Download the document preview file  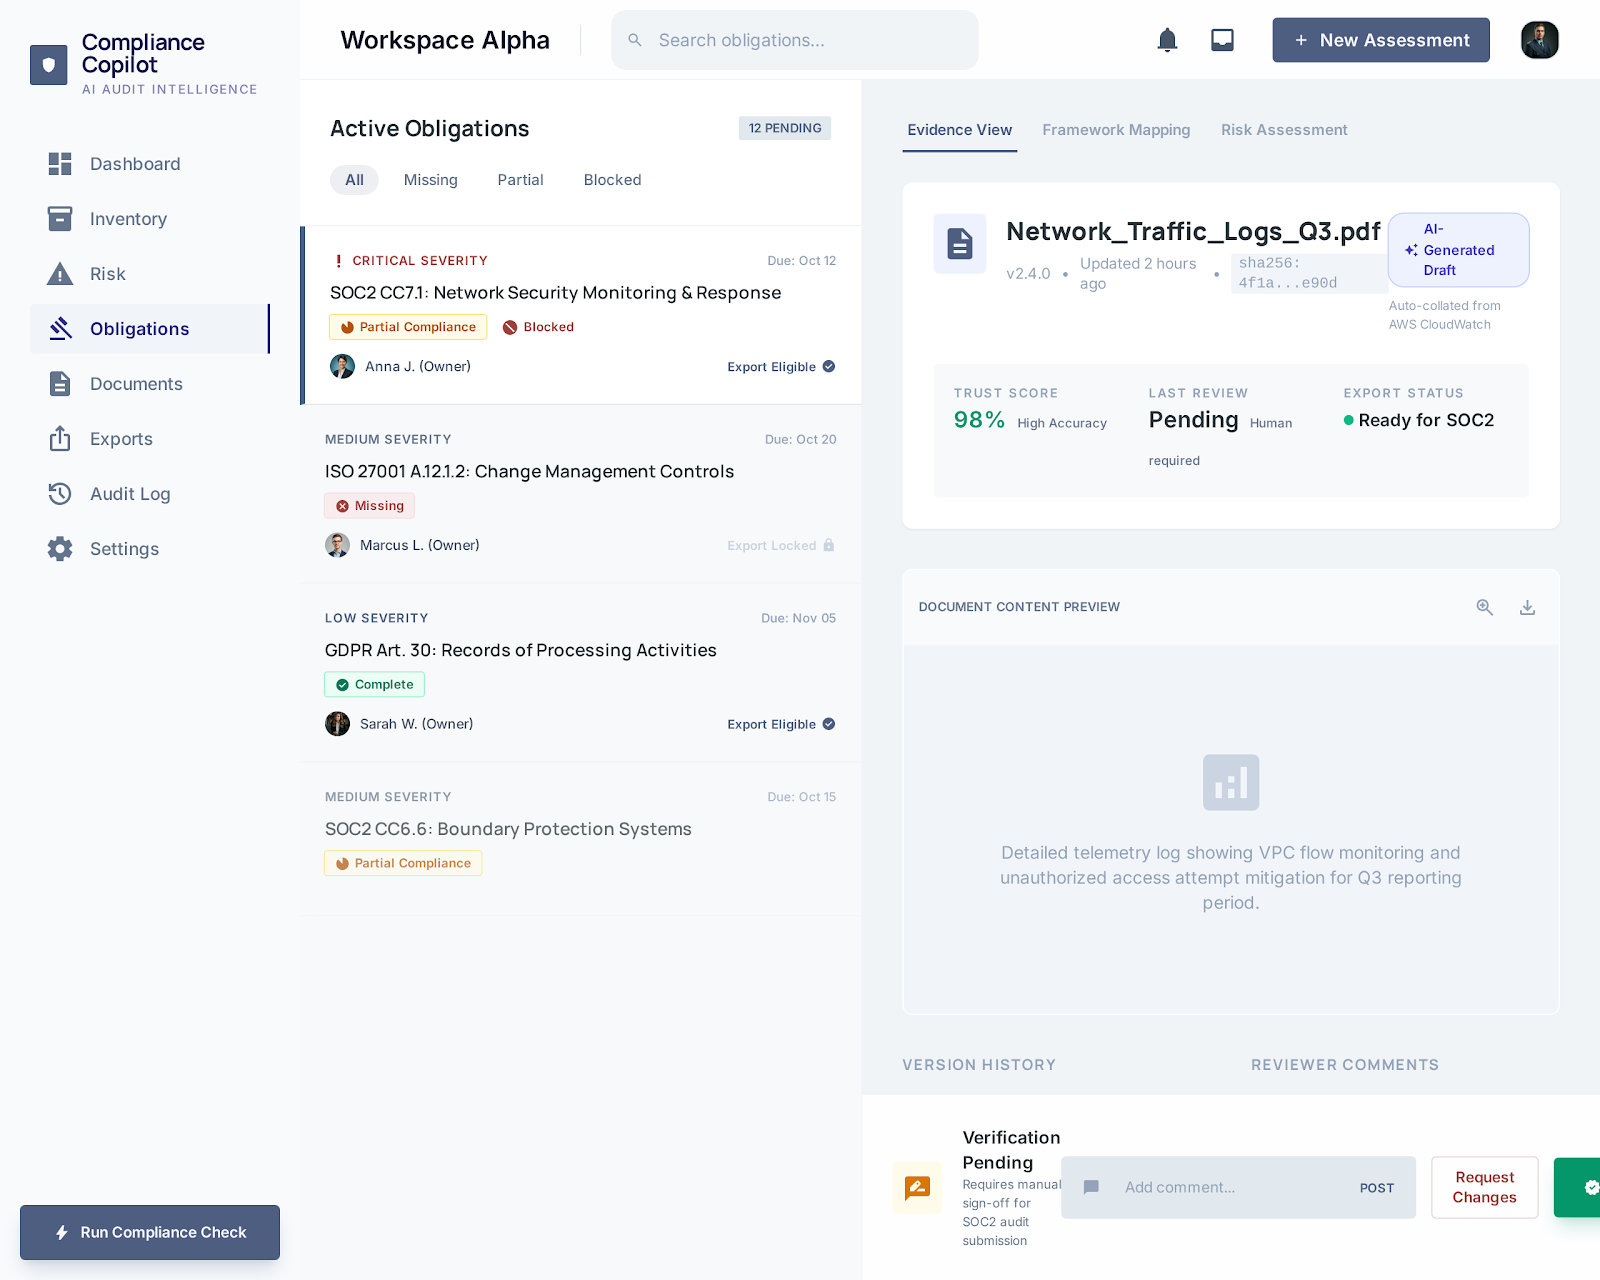click(x=1527, y=607)
